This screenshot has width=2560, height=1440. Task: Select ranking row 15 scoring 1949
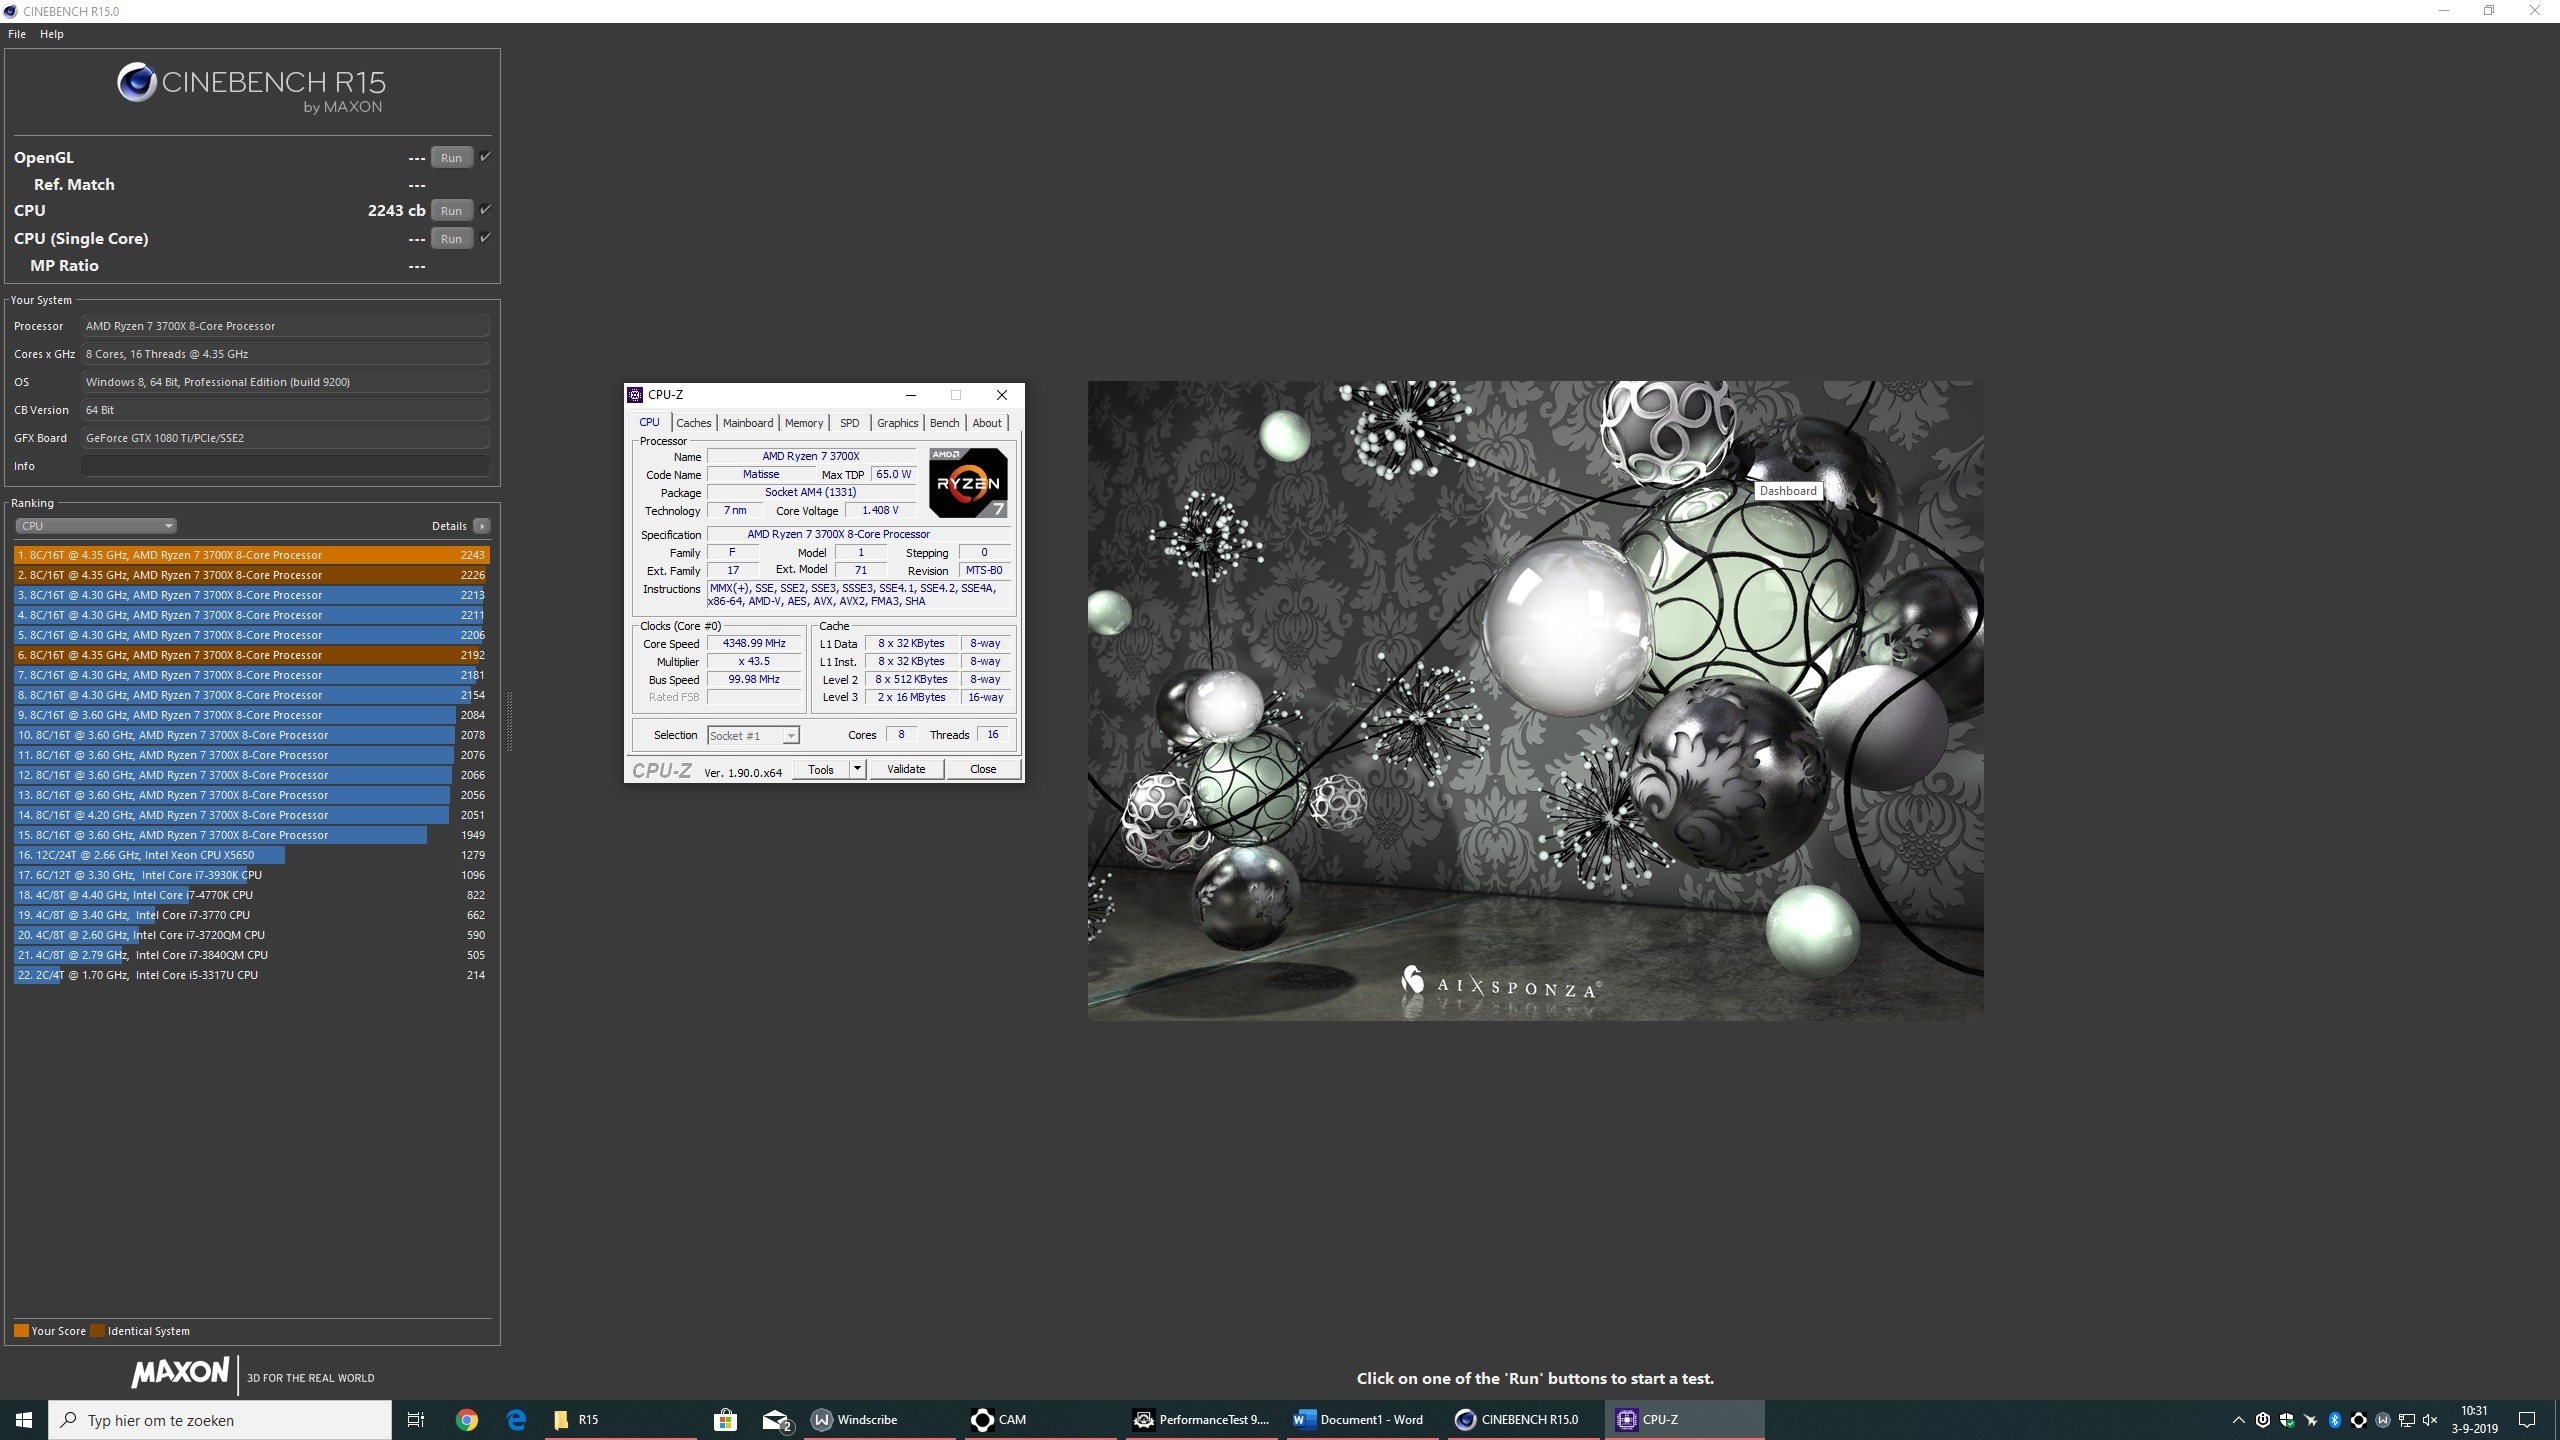[252, 835]
